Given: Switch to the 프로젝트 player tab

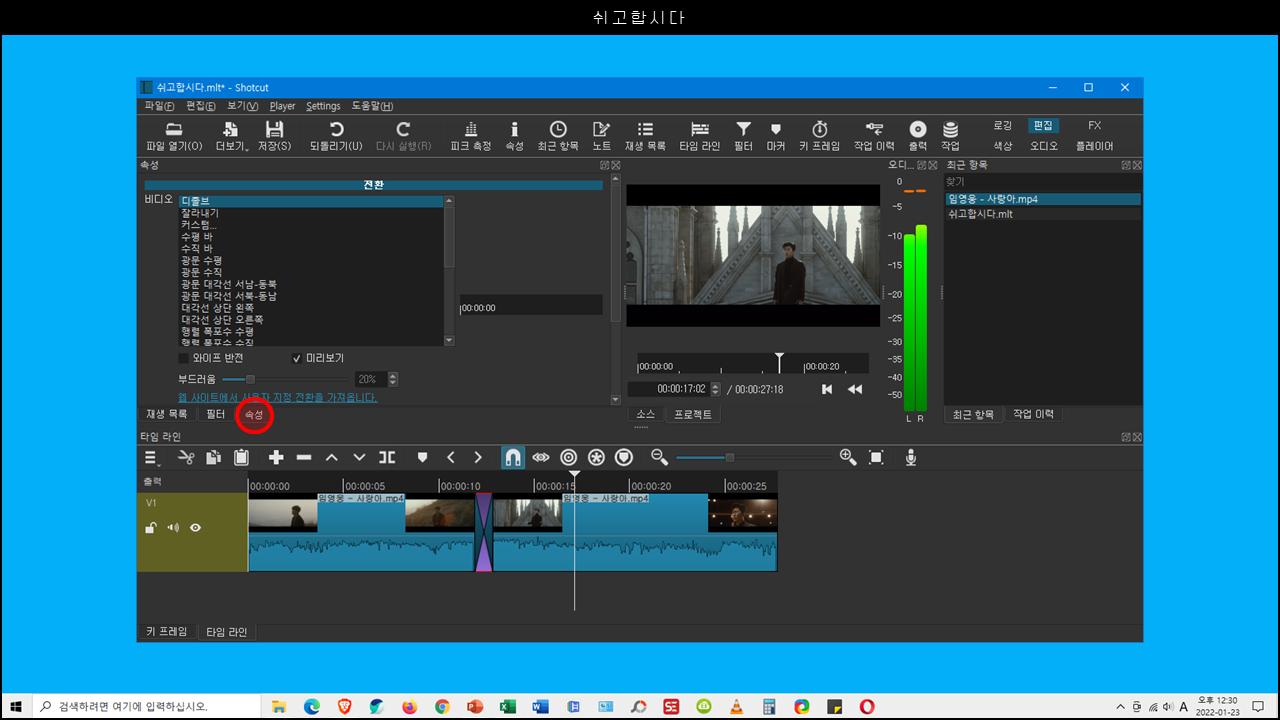Looking at the screenshot, I should point(693,414).
